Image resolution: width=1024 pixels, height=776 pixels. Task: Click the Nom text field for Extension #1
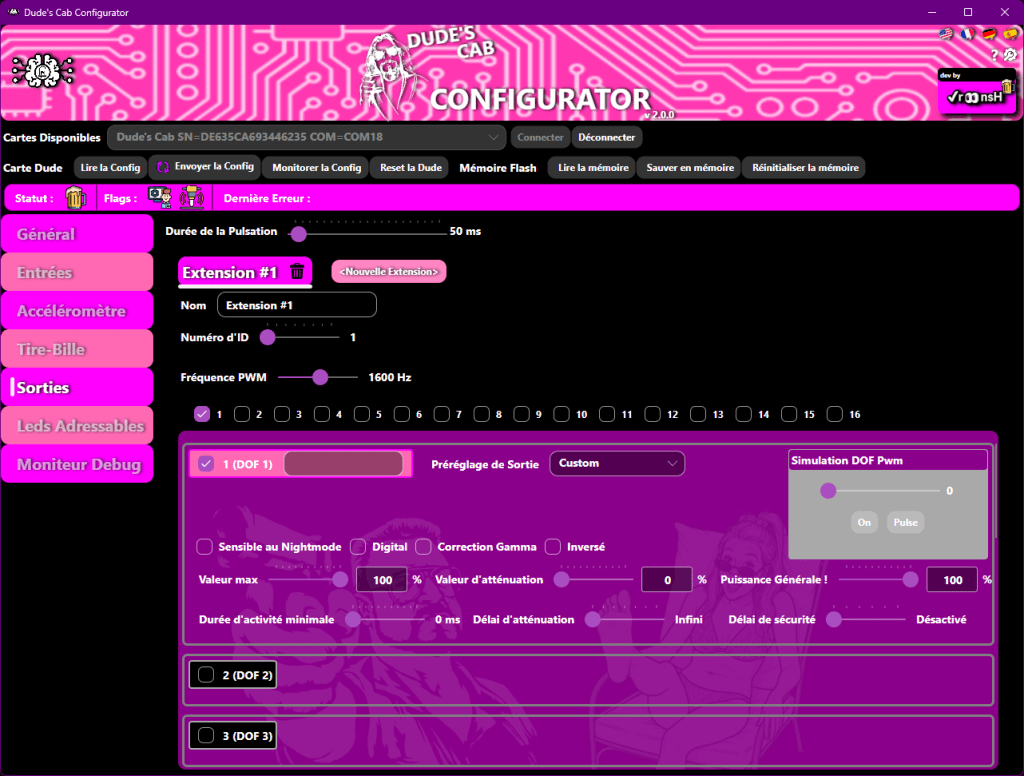pyautogui.click(x=296, y=305)
